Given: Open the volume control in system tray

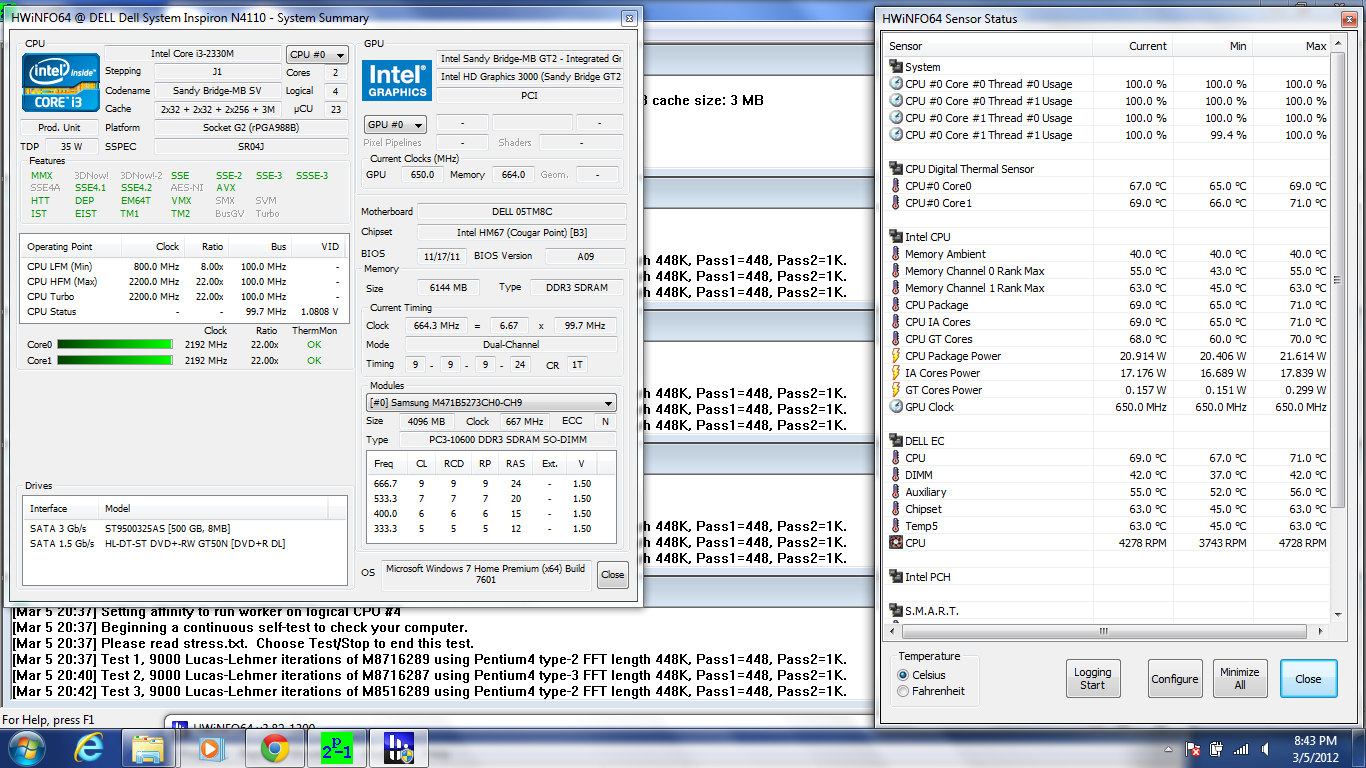Looking at the screenshot, I should pos(1267,749).
